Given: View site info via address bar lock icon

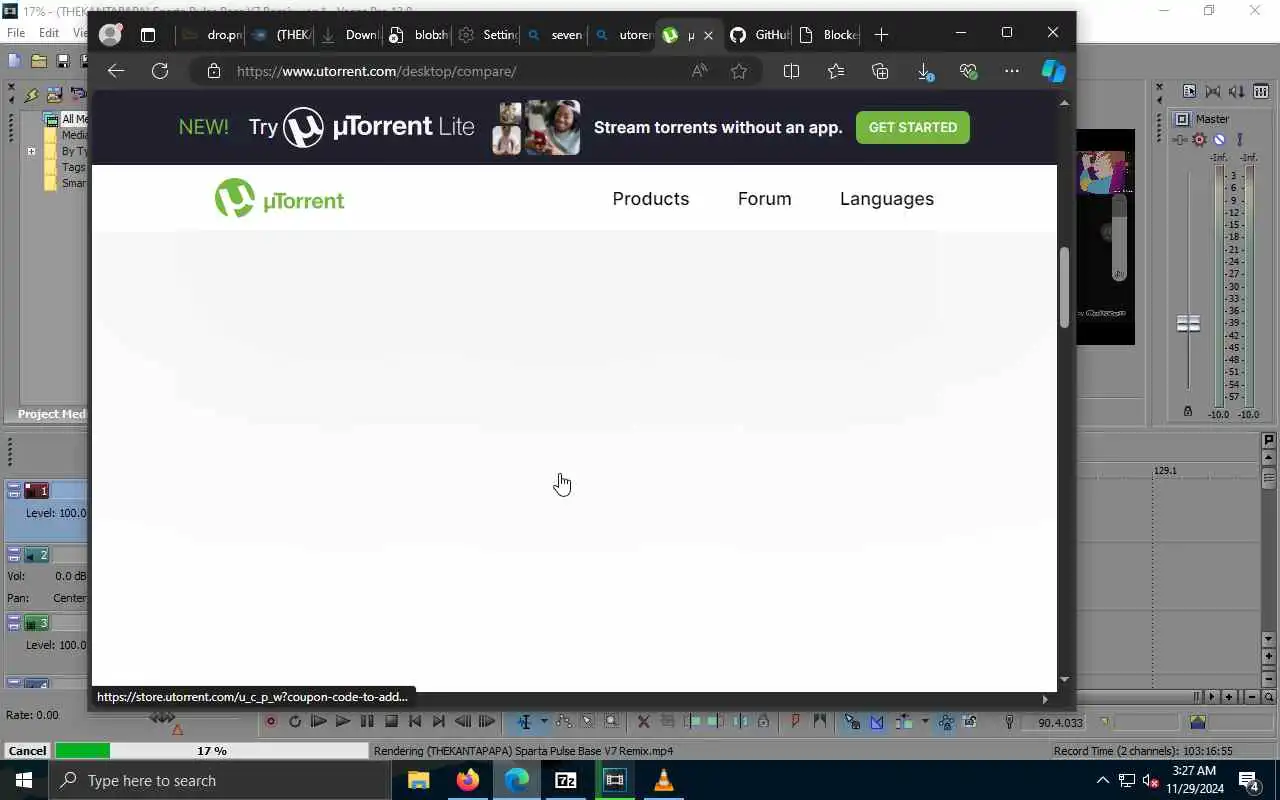Looking at the screenshot, I should (x=213, y=71).
